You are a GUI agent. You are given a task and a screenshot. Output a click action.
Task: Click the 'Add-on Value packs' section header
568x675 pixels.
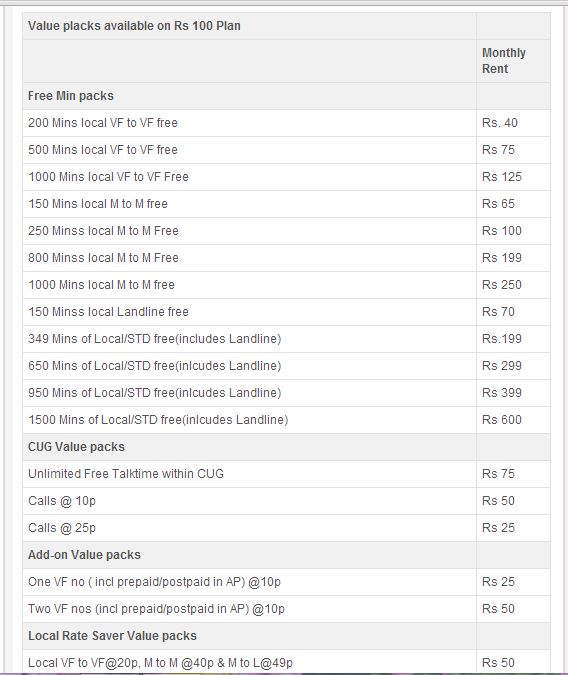[84, 555]
